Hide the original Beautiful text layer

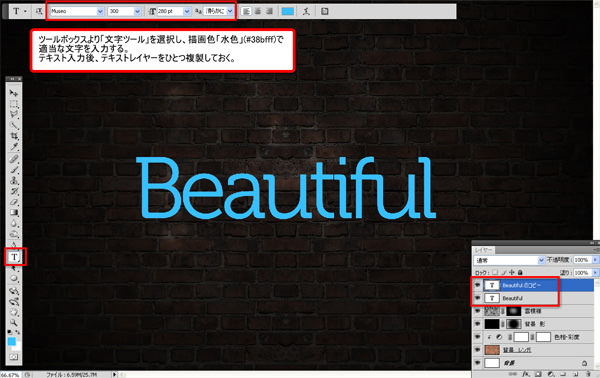pos(477,298)
